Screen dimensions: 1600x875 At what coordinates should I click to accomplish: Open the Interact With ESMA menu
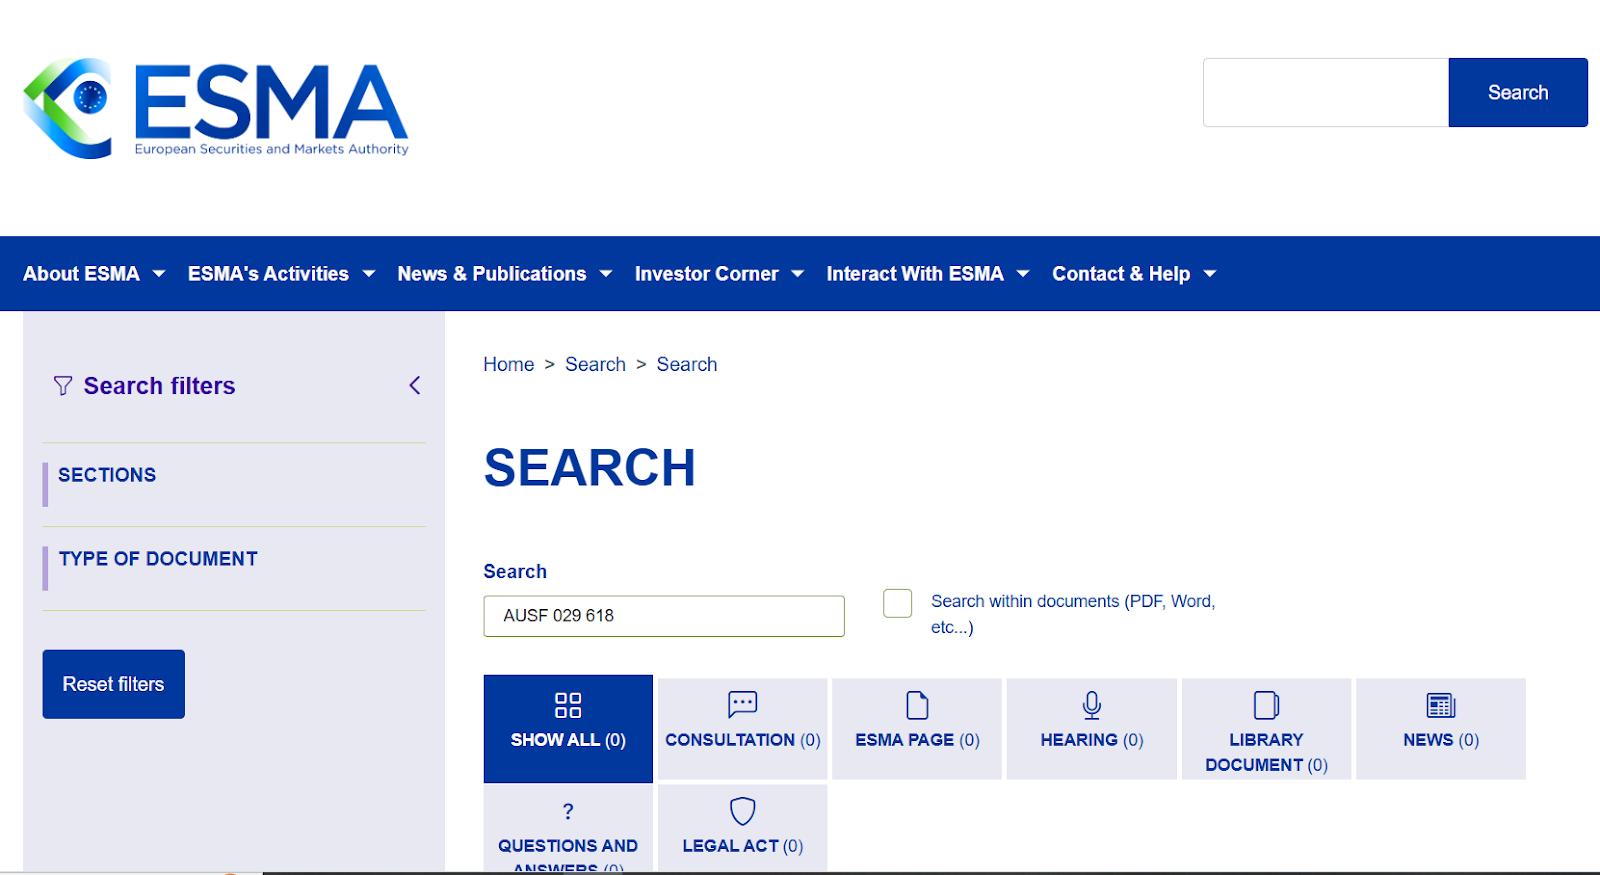(x=915, y=274)
